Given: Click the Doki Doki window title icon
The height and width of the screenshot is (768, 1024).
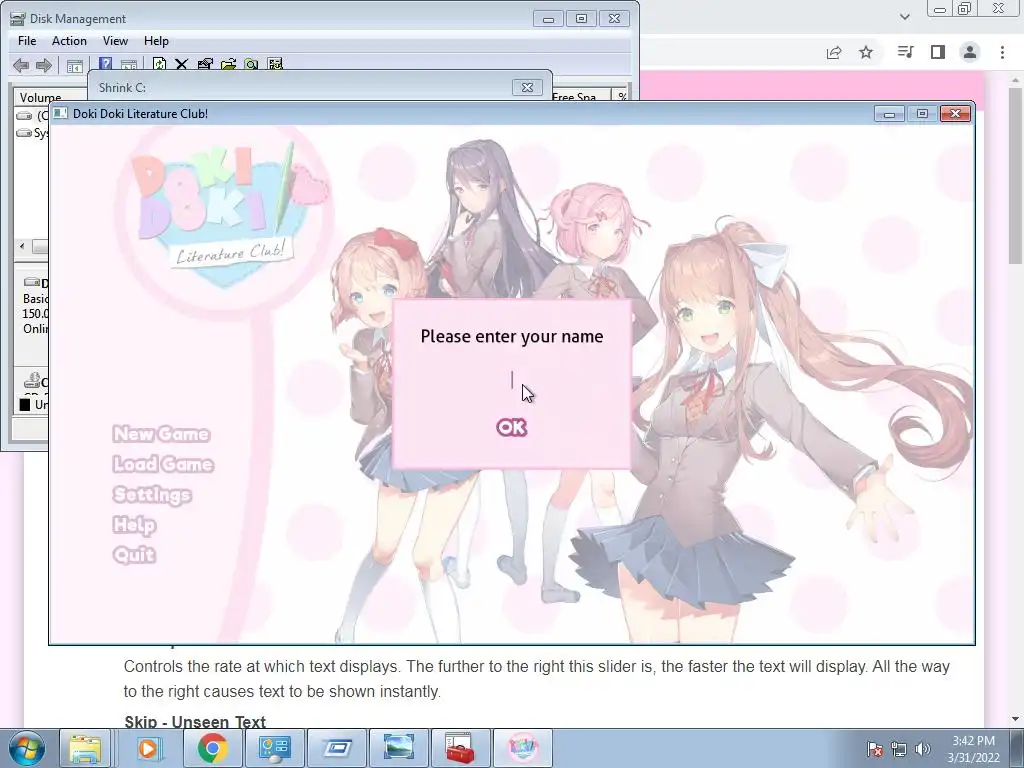Looking at the screenshot, I should tap(60, 114).
